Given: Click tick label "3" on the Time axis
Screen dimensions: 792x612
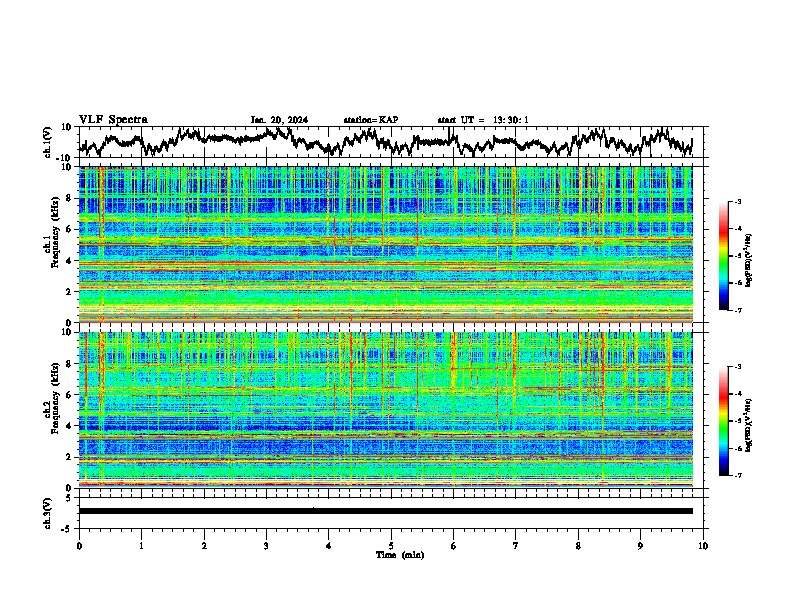Looking at the screenshot, I should click(x=266, y=545).
